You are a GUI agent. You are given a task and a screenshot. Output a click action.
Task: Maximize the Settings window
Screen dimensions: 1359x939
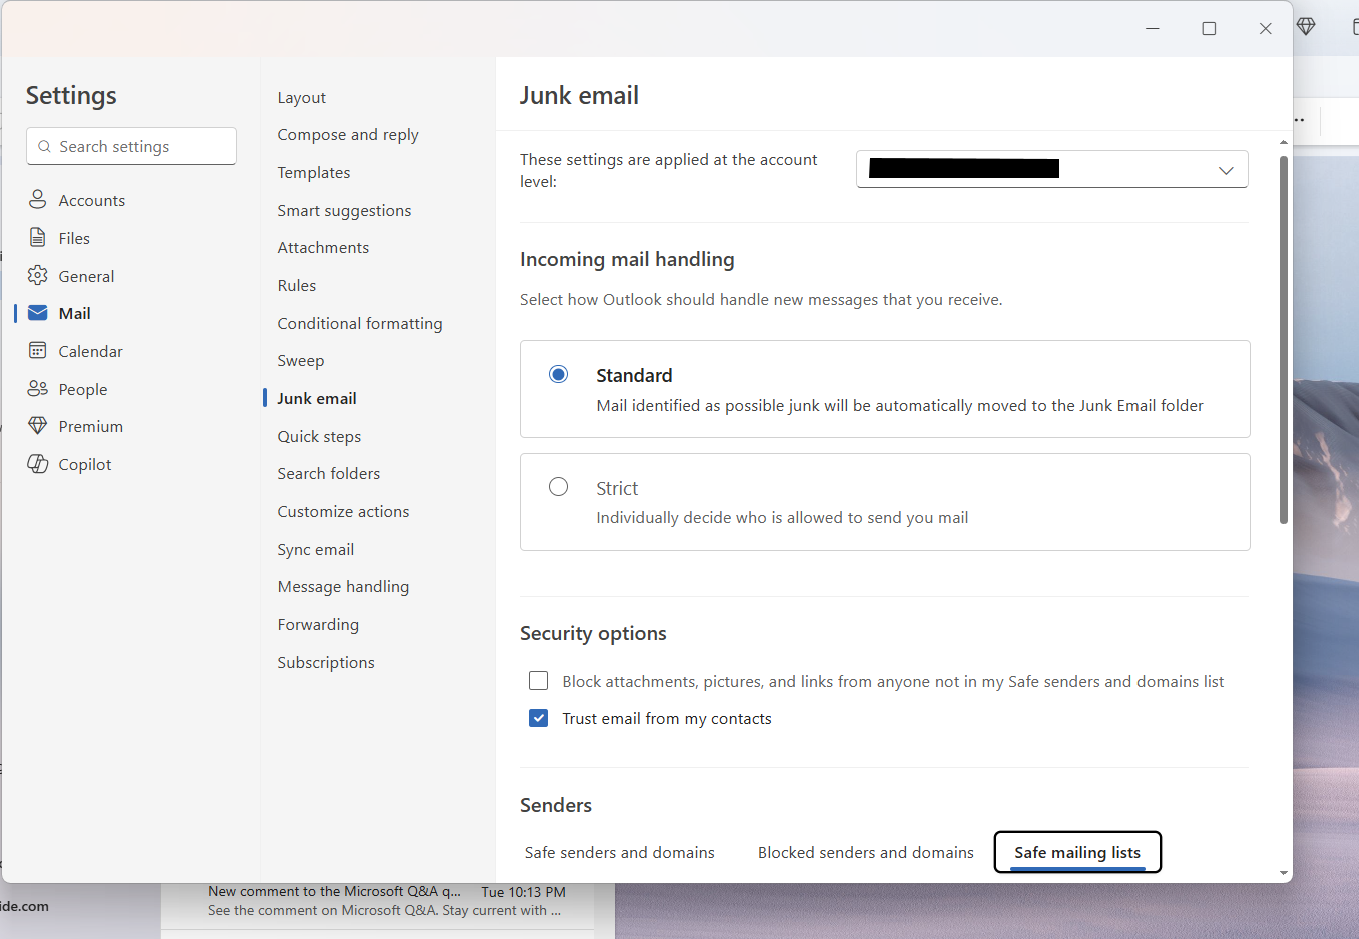pos(1209,29)
